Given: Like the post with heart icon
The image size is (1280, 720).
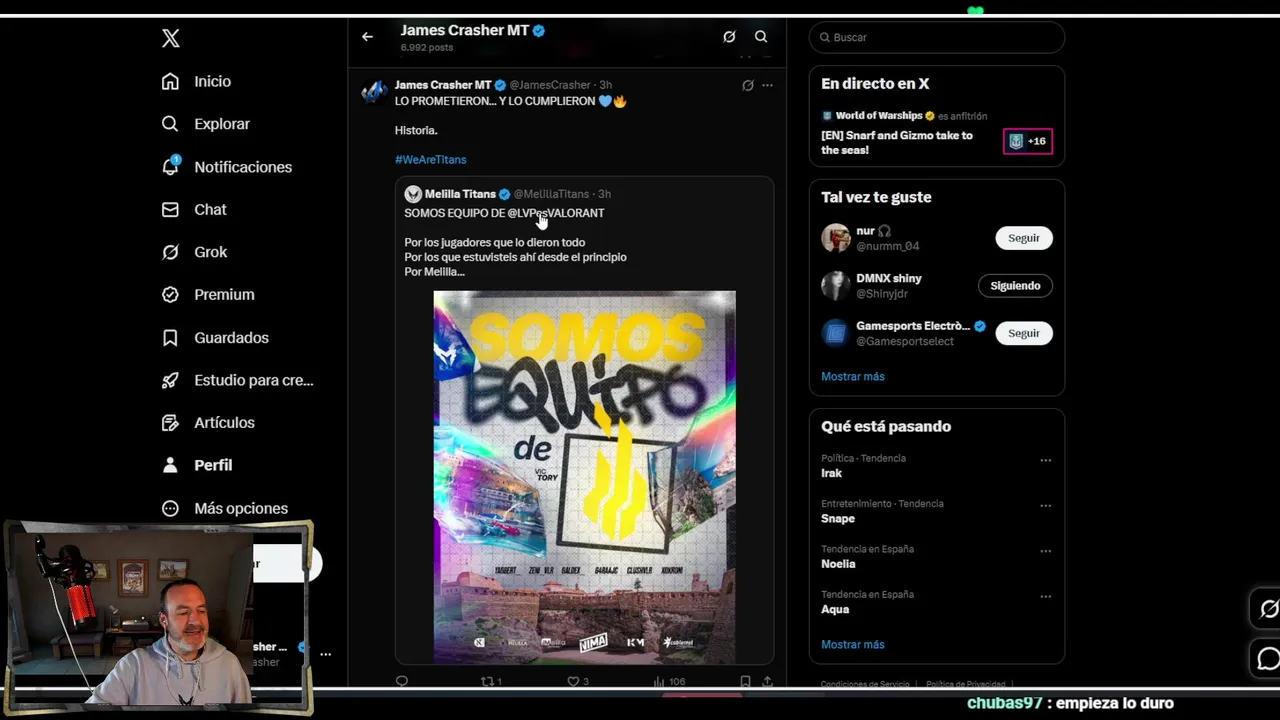Looking at the screenshot, I should tap(573, 681).
